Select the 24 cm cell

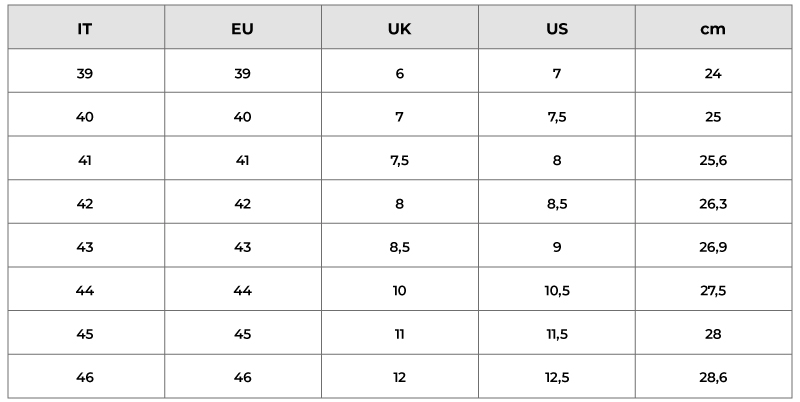tap(713, 71)
